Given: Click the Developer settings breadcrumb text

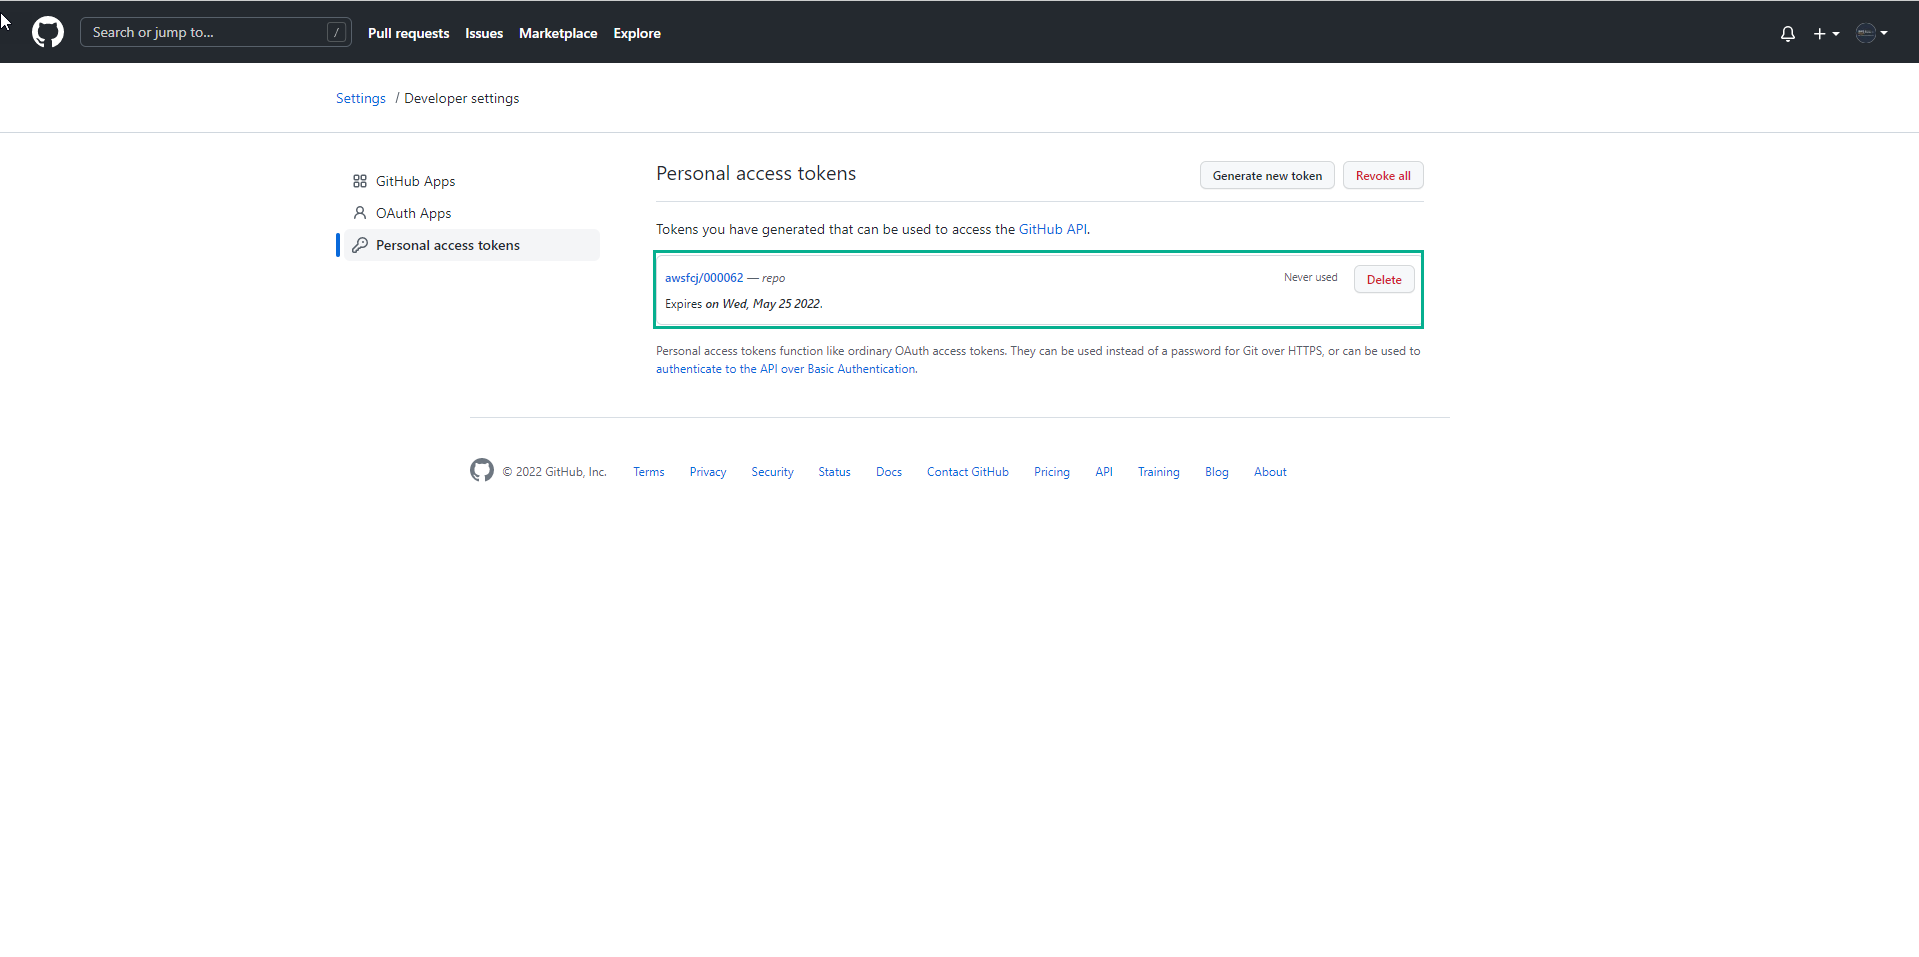Looking at the screenshot, I should tap(462, 98).
